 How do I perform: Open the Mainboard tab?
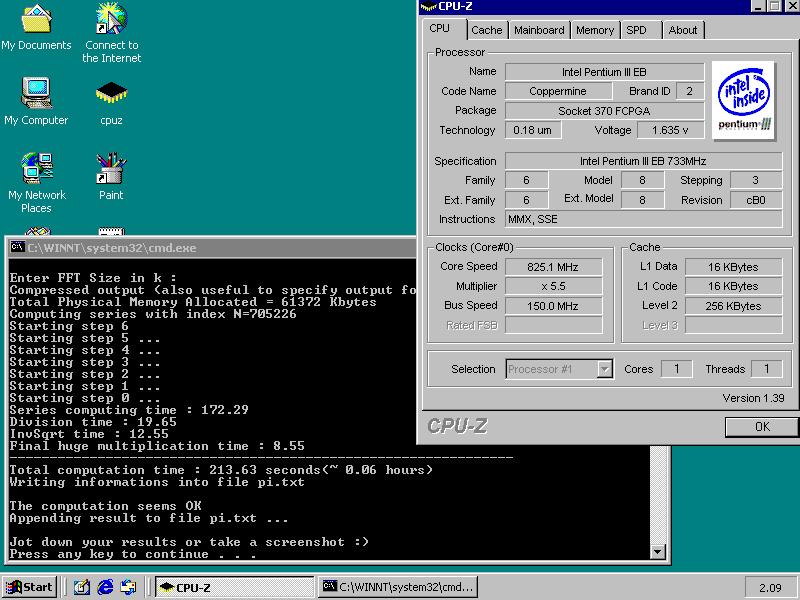539,30
